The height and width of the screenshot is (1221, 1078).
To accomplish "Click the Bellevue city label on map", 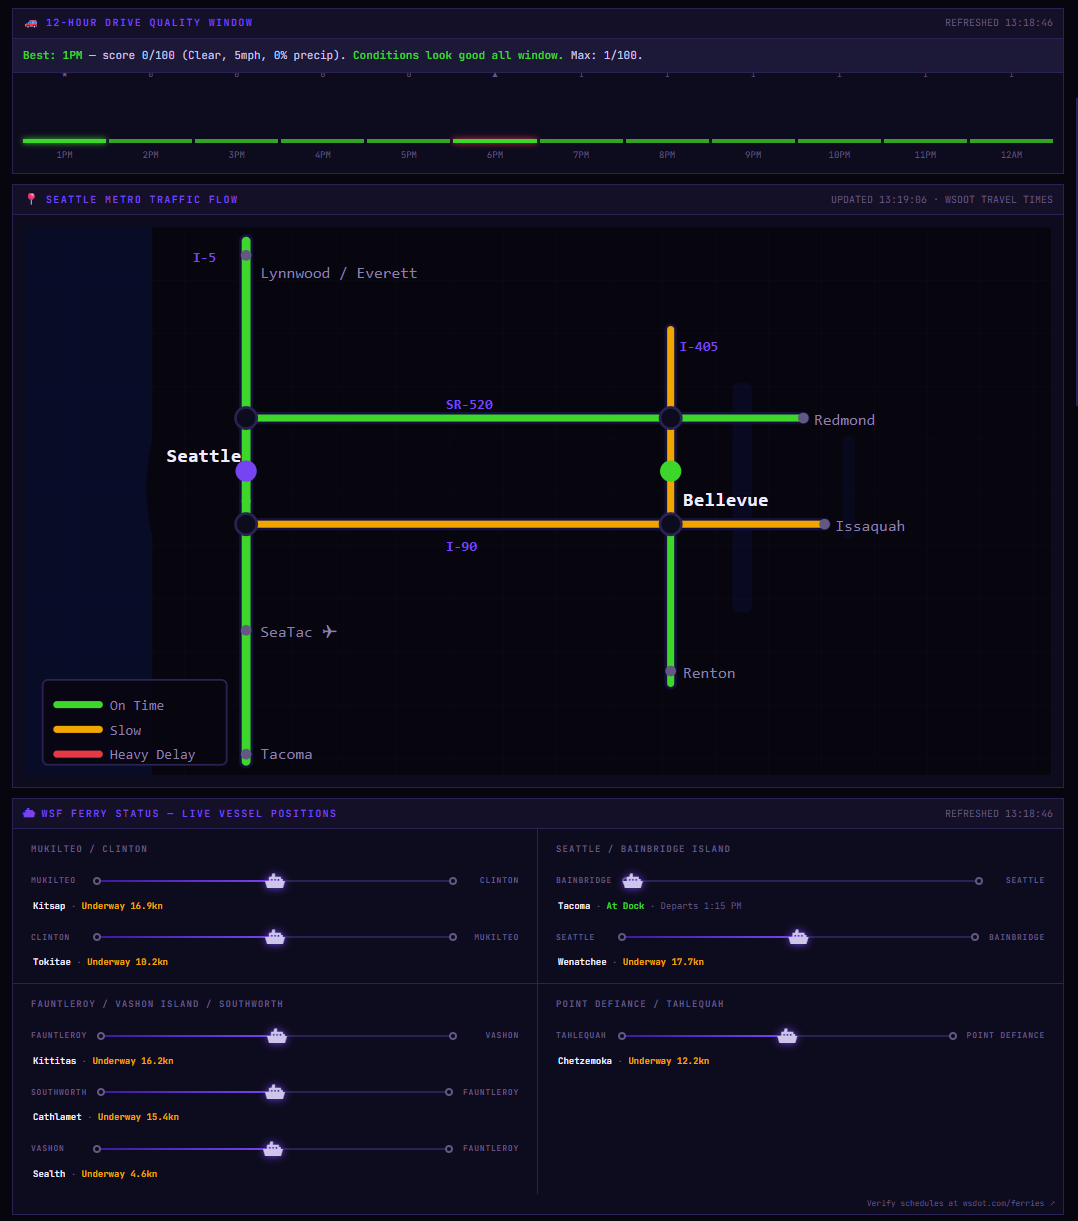I will pyautogui.click(x=725, y=500).
